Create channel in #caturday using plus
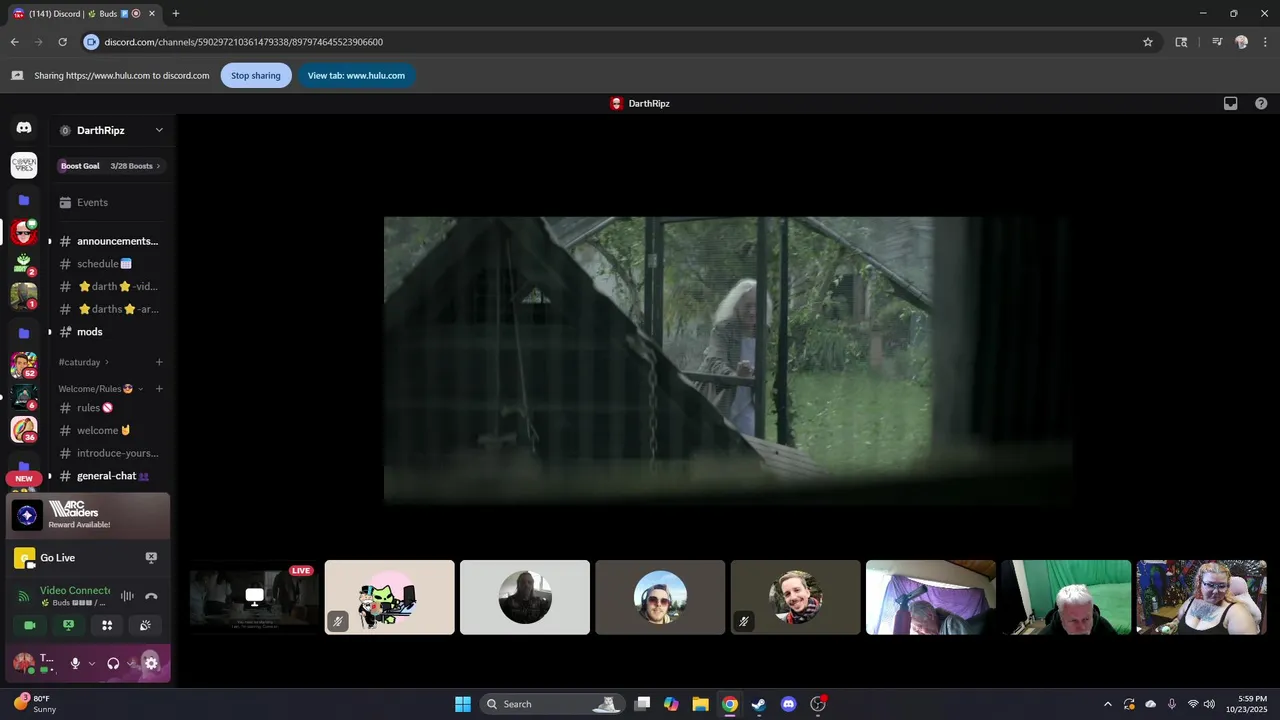The image size is (1280, 720). [x=159, y=362]
